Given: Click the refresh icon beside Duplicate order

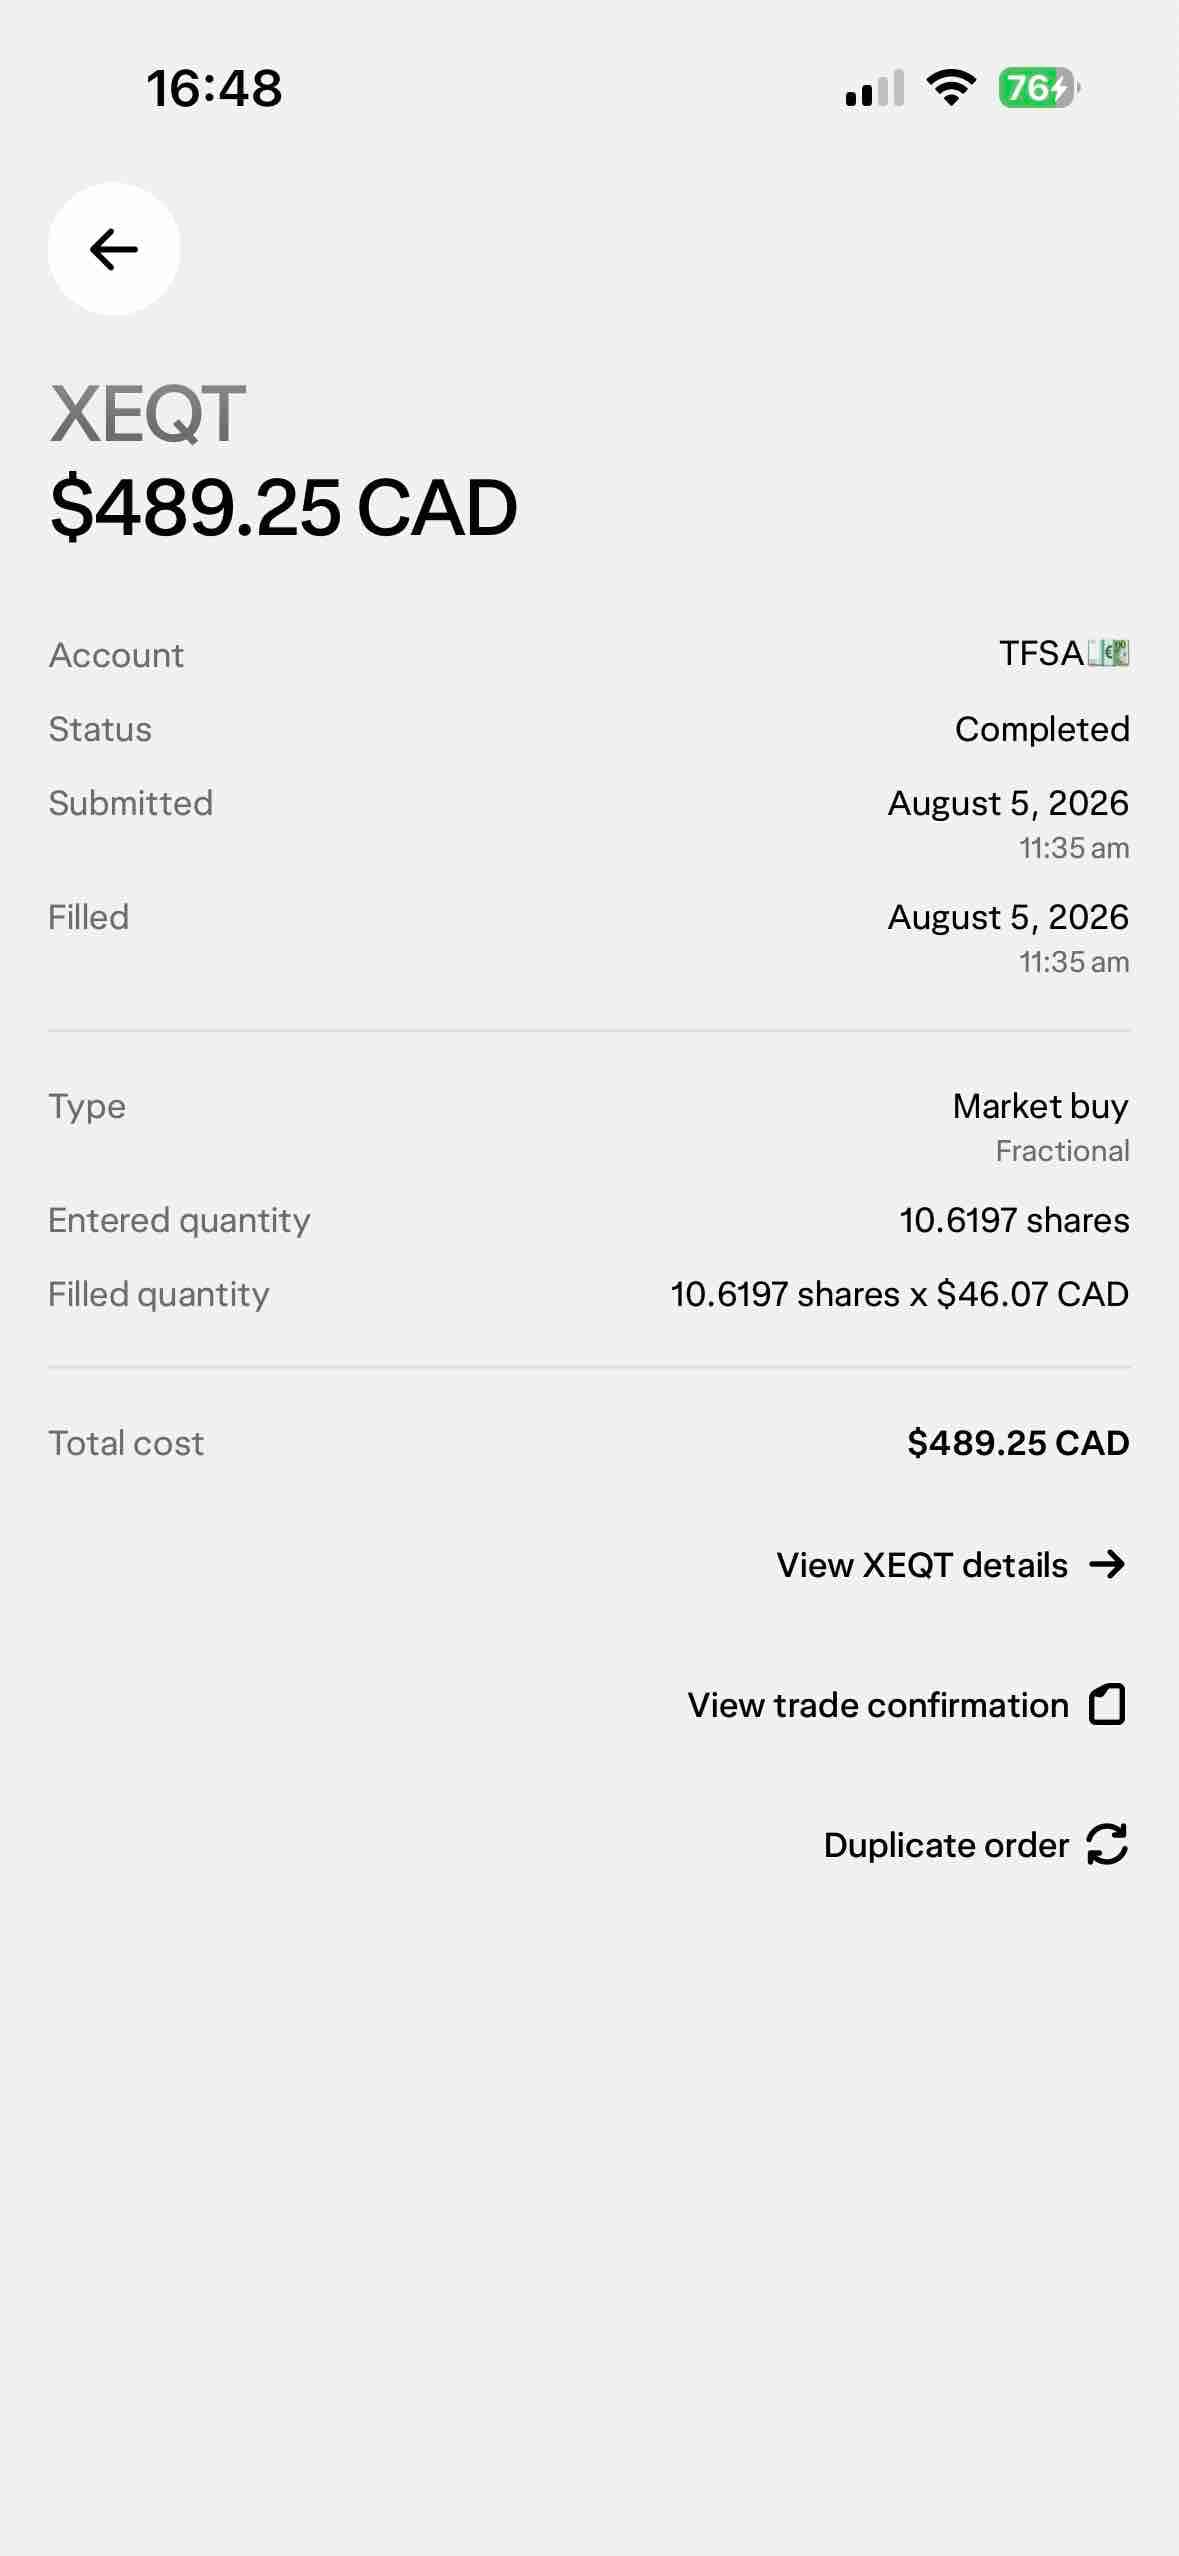Looking at the screenshot, I should tap(1107, 1844).
